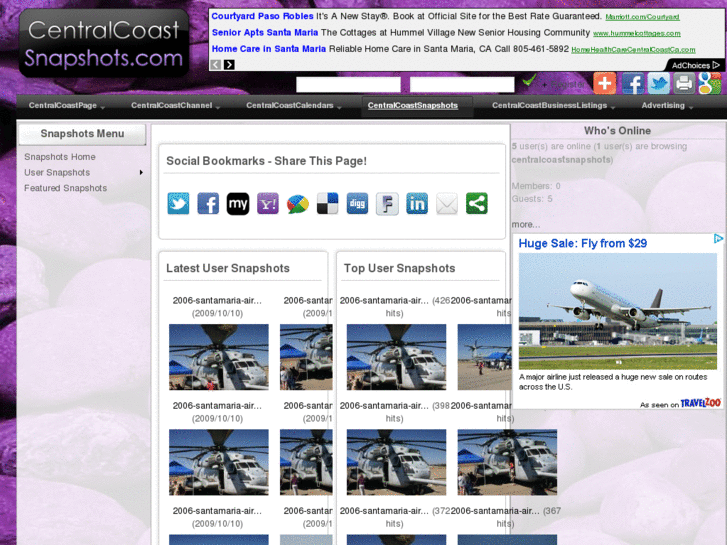Open the thumbnail above the 367 hits caption
The width and height of the screenshot is (727, 545).
coord(507,462)
